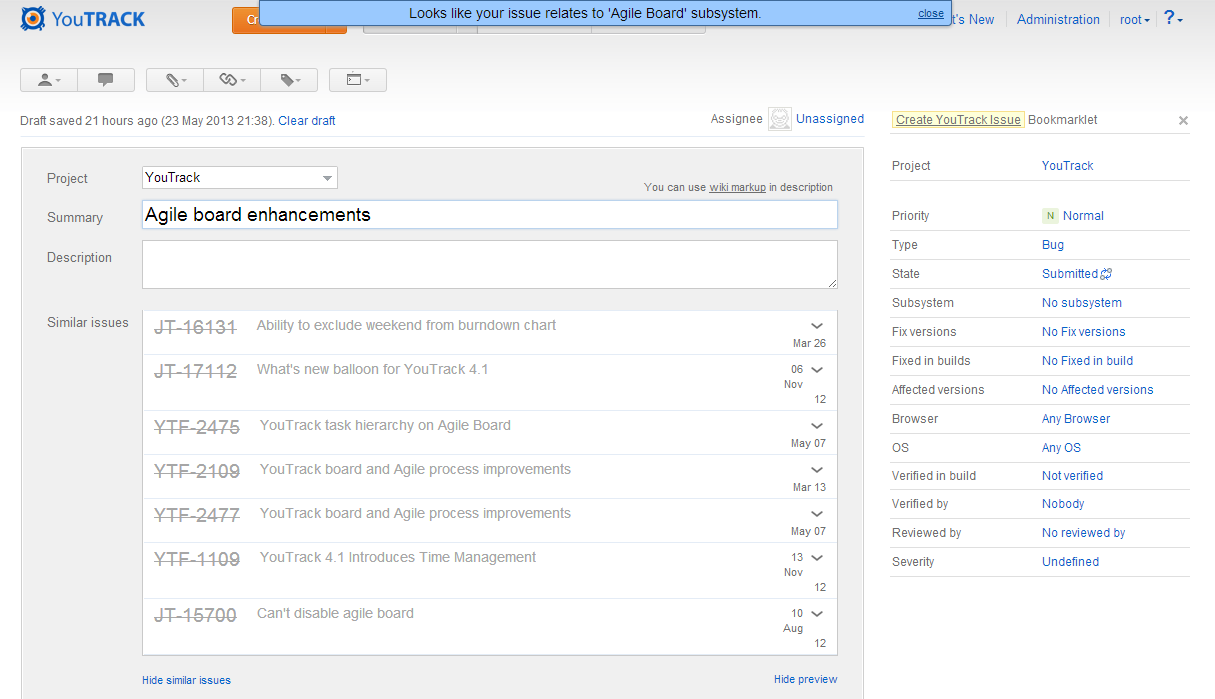Expand similar issue JT-16131
The height and width of the screenshot is (699, 1215).
coord(817,326)
